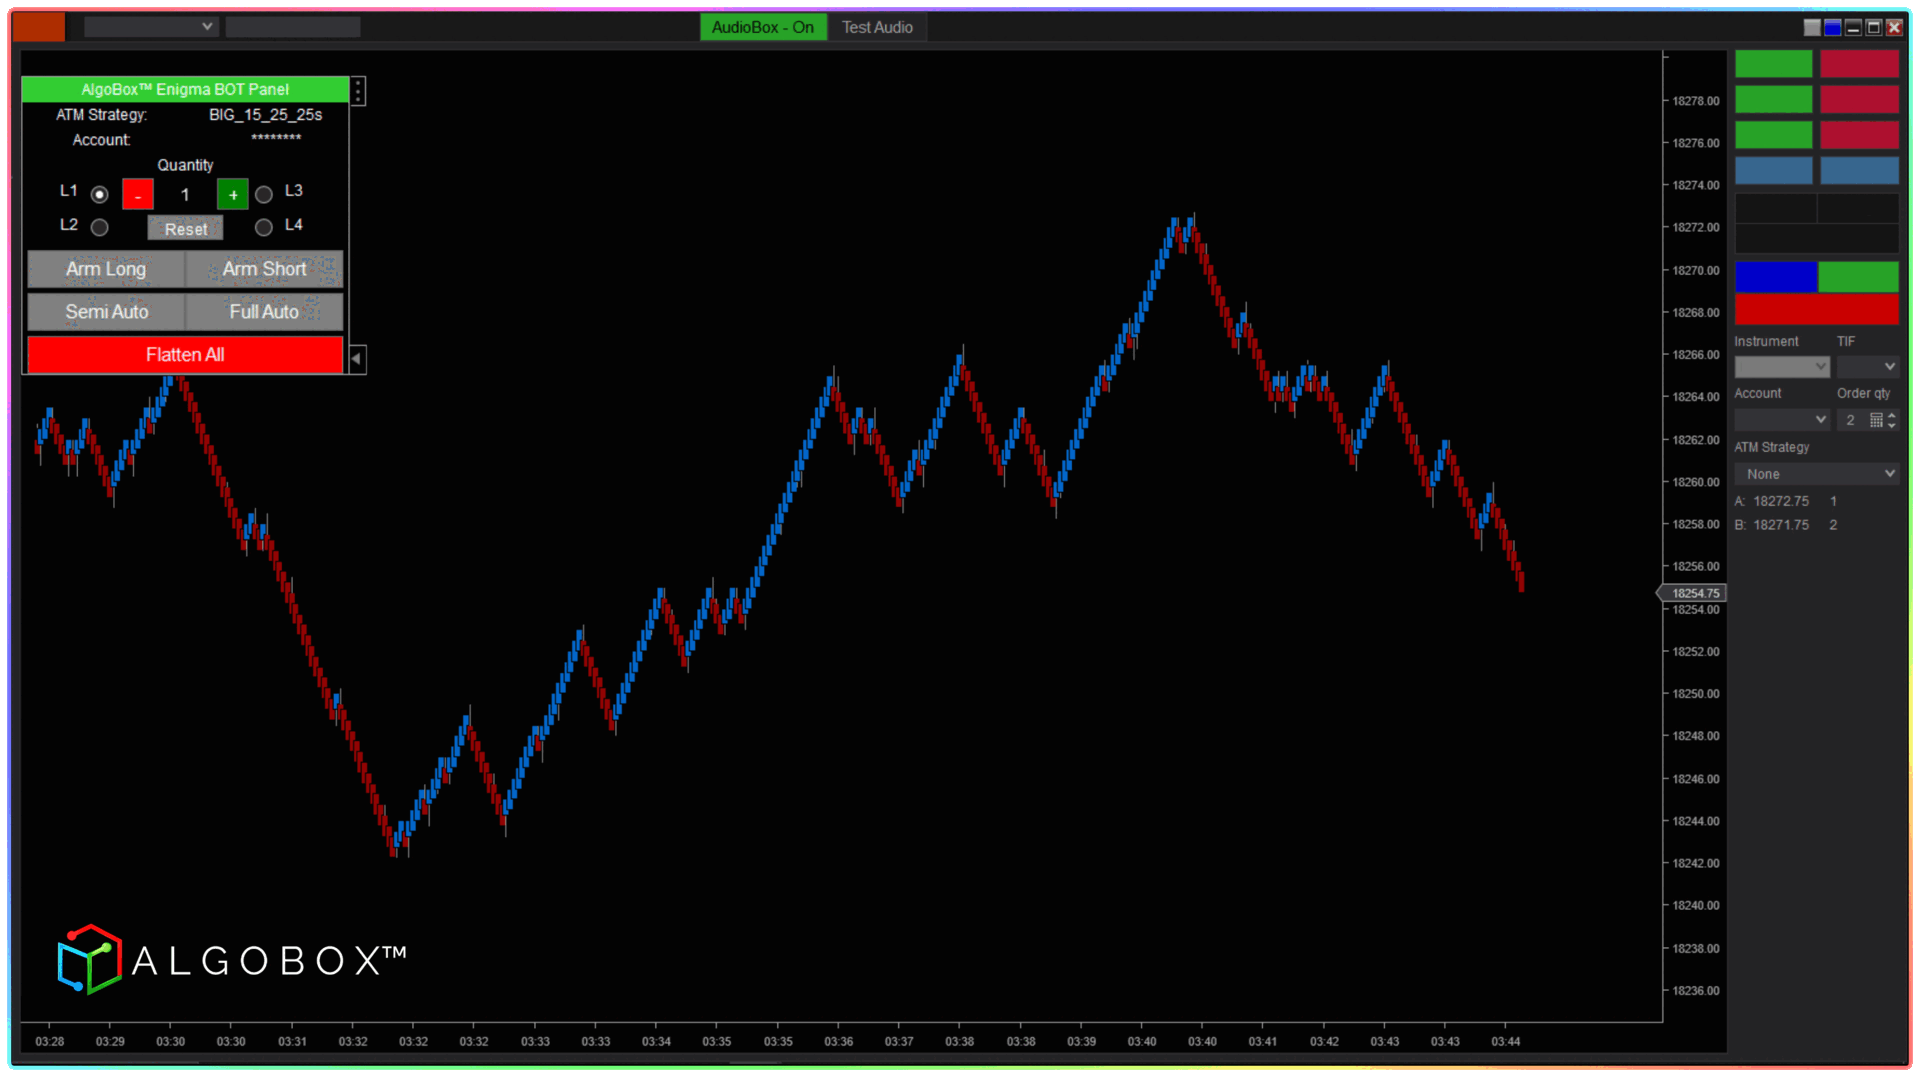Expand the TIF dropdown
This screenshot has width=1920, height=1077.
click(1867, 367)
